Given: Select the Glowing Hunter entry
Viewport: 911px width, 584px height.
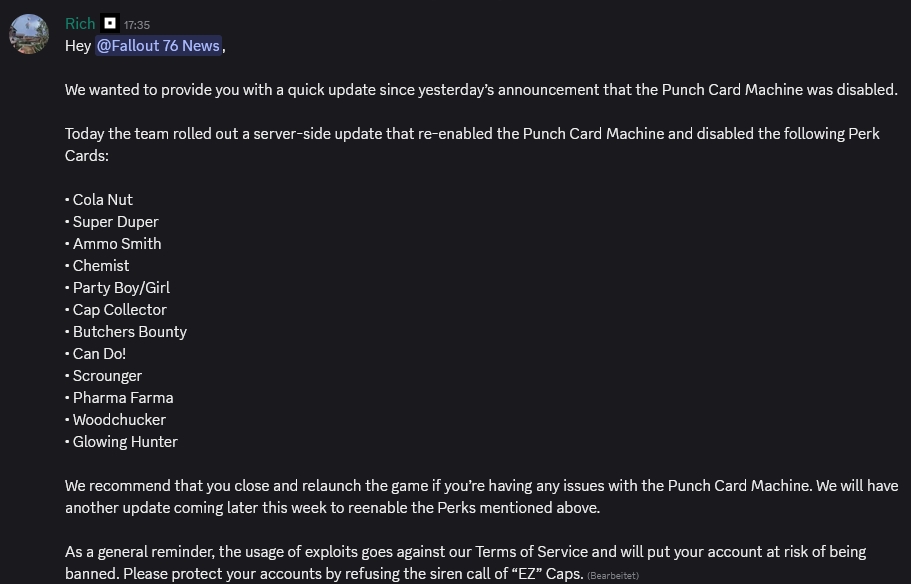Looking at the screenshot, I should pos(125,441).
